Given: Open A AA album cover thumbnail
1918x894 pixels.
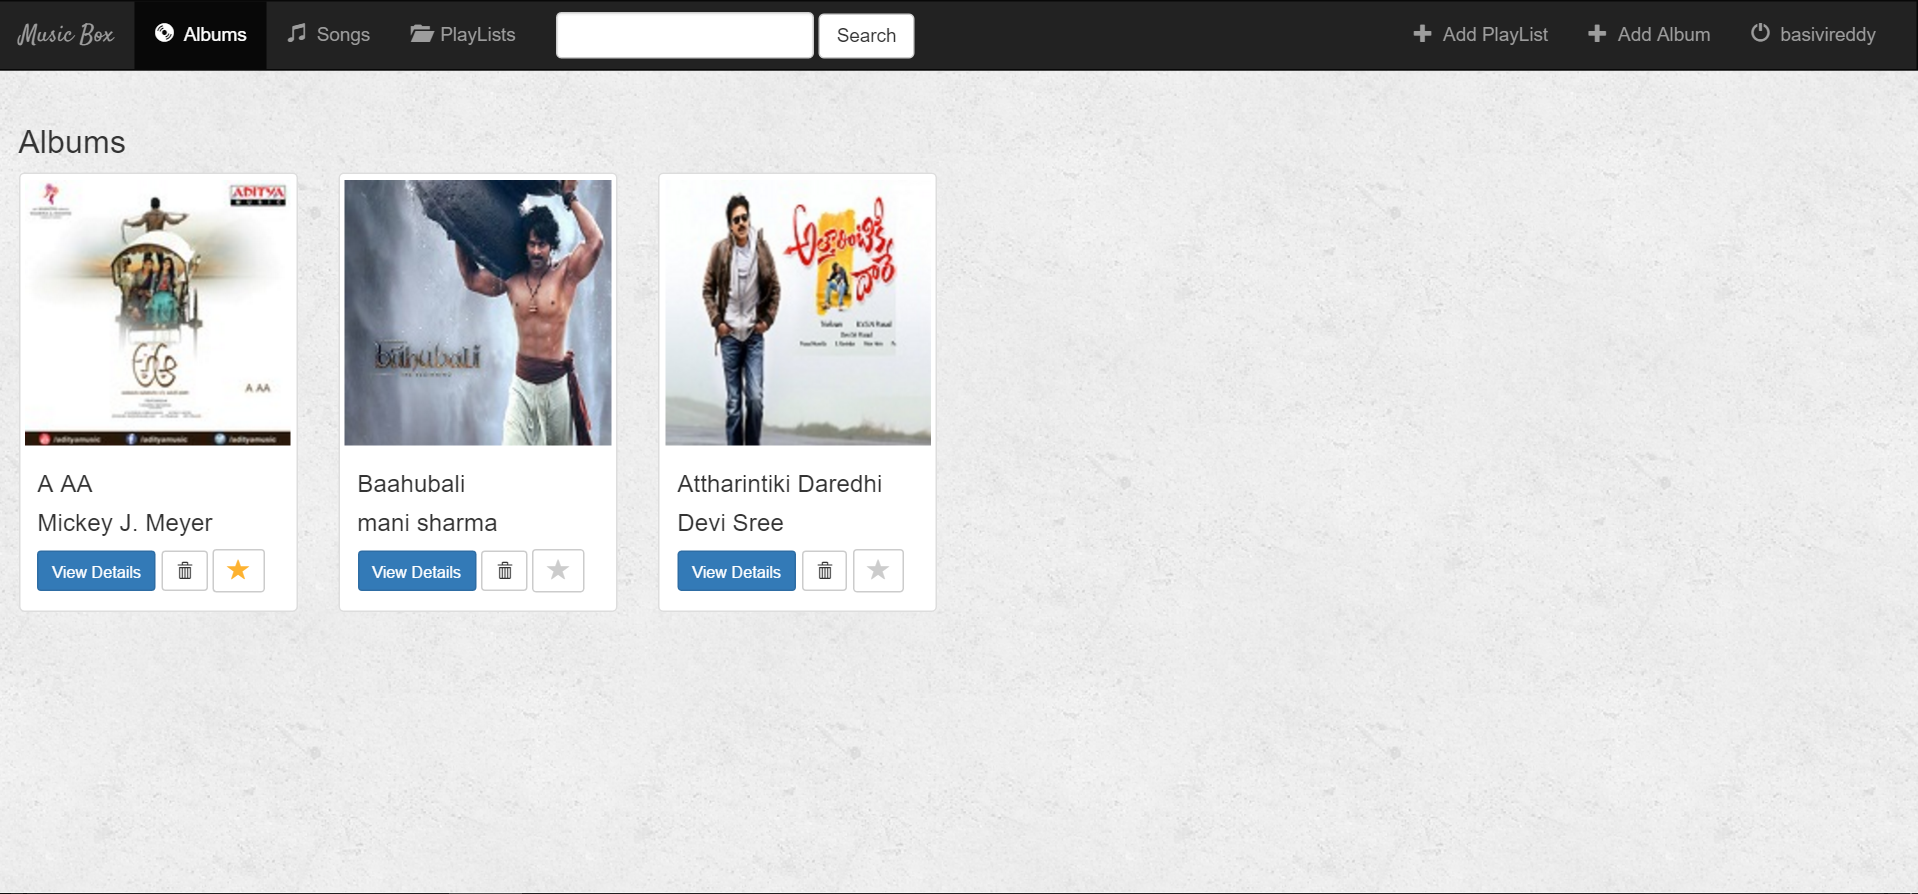Looking at the screenshot, I should [x=158, y=312].
